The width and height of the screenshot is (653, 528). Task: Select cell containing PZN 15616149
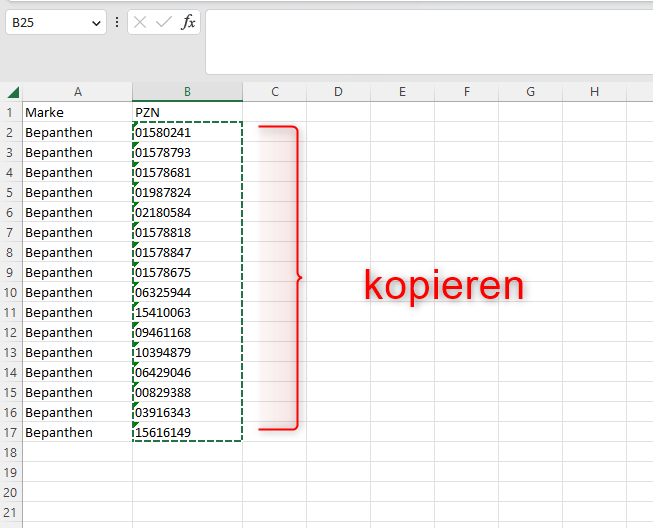click(187, 433)
